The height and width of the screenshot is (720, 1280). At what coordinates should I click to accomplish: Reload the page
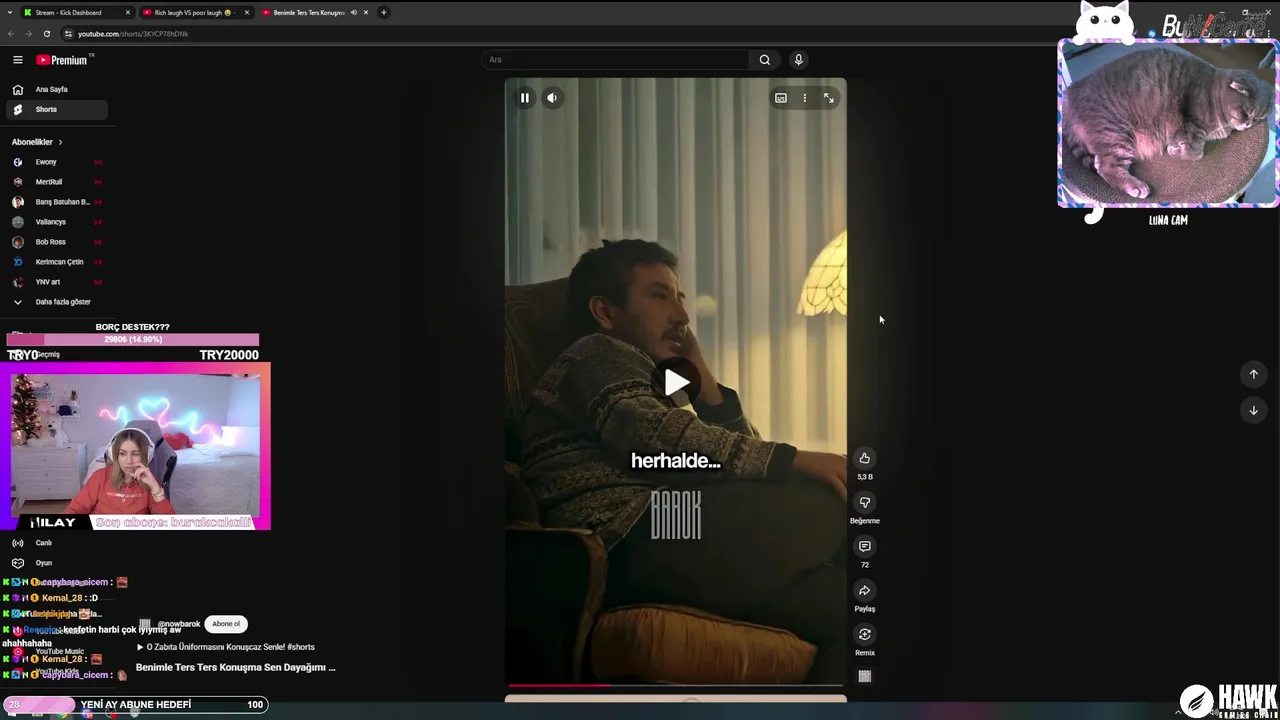pyautogui.click(x=46, y=34)
